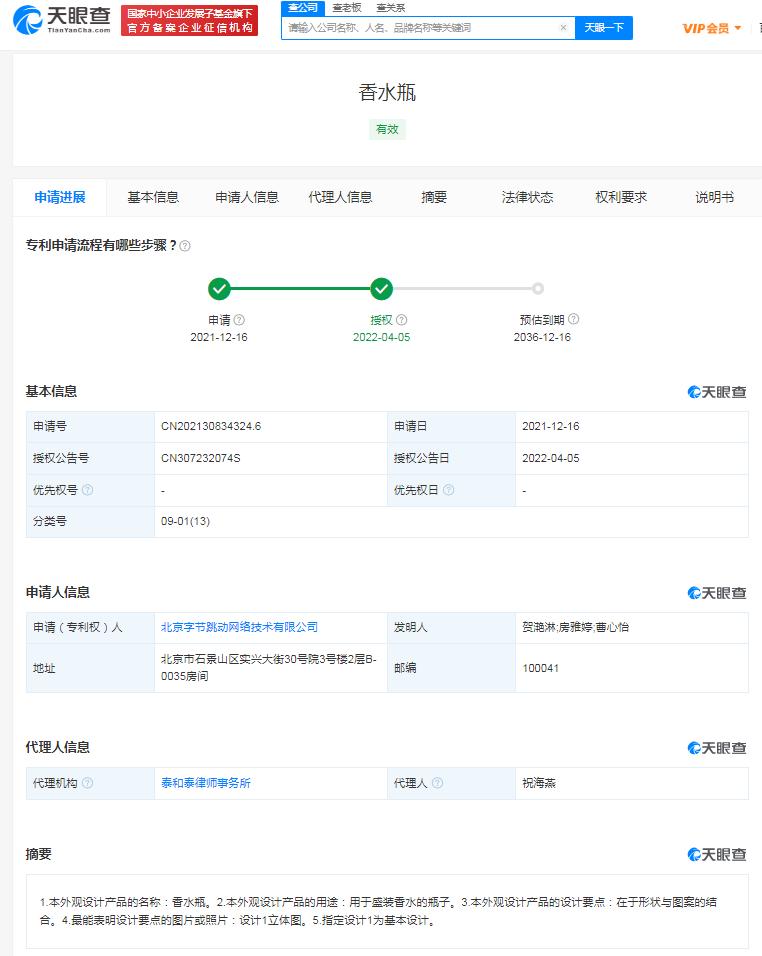Click help icon next to 授权 step

pos(401,320)
